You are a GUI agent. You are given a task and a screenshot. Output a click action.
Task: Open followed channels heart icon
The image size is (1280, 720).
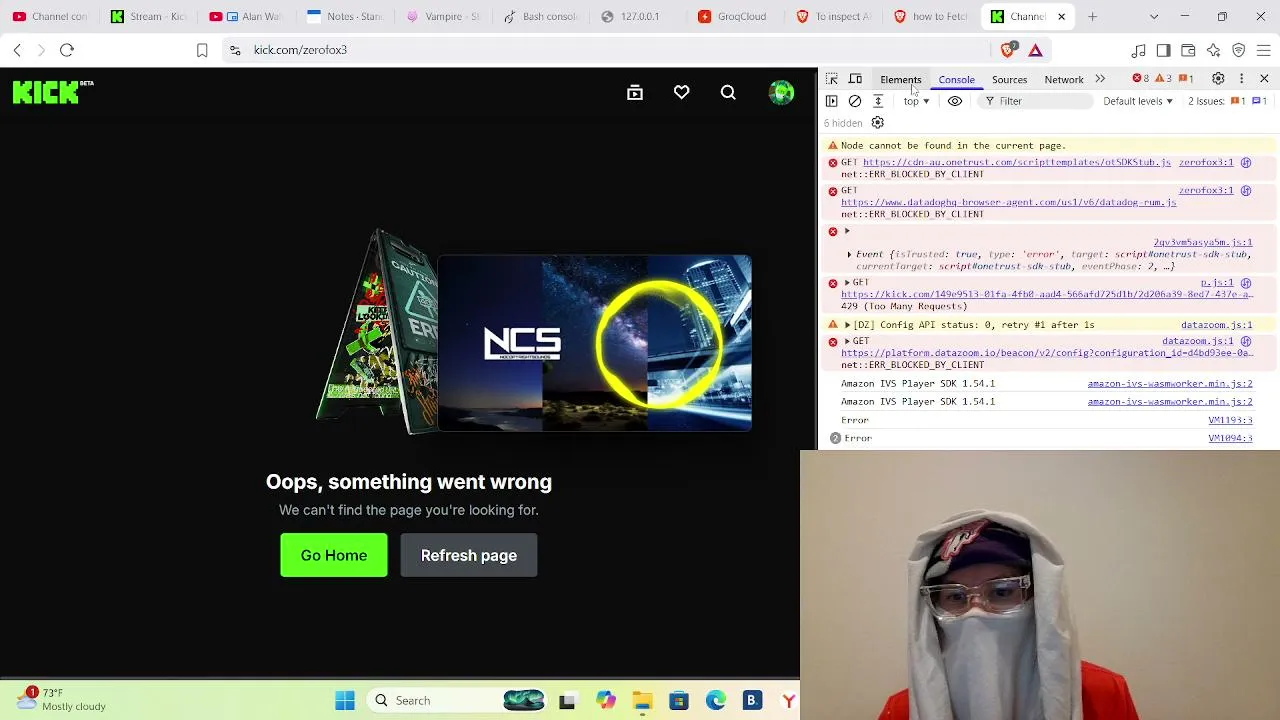pyautogui.click(x=682, y=93)
